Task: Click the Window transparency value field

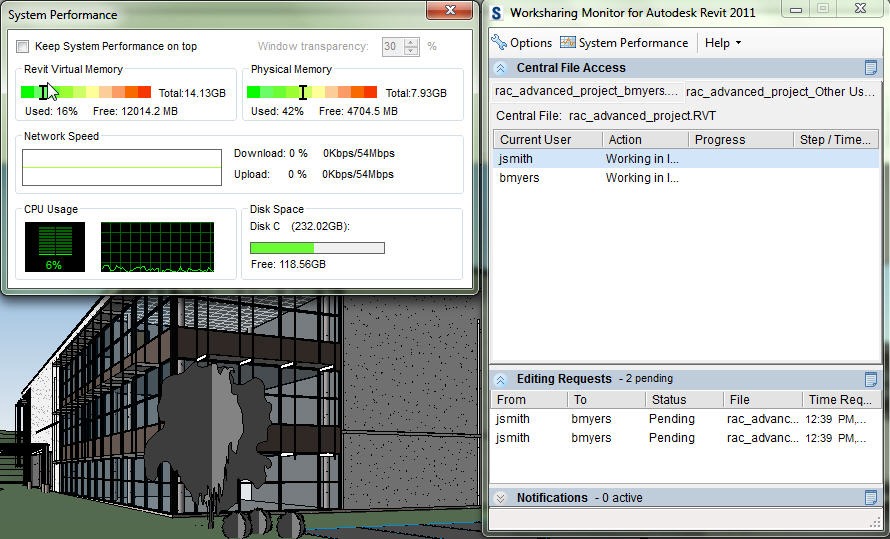Action: click(393, 47)
